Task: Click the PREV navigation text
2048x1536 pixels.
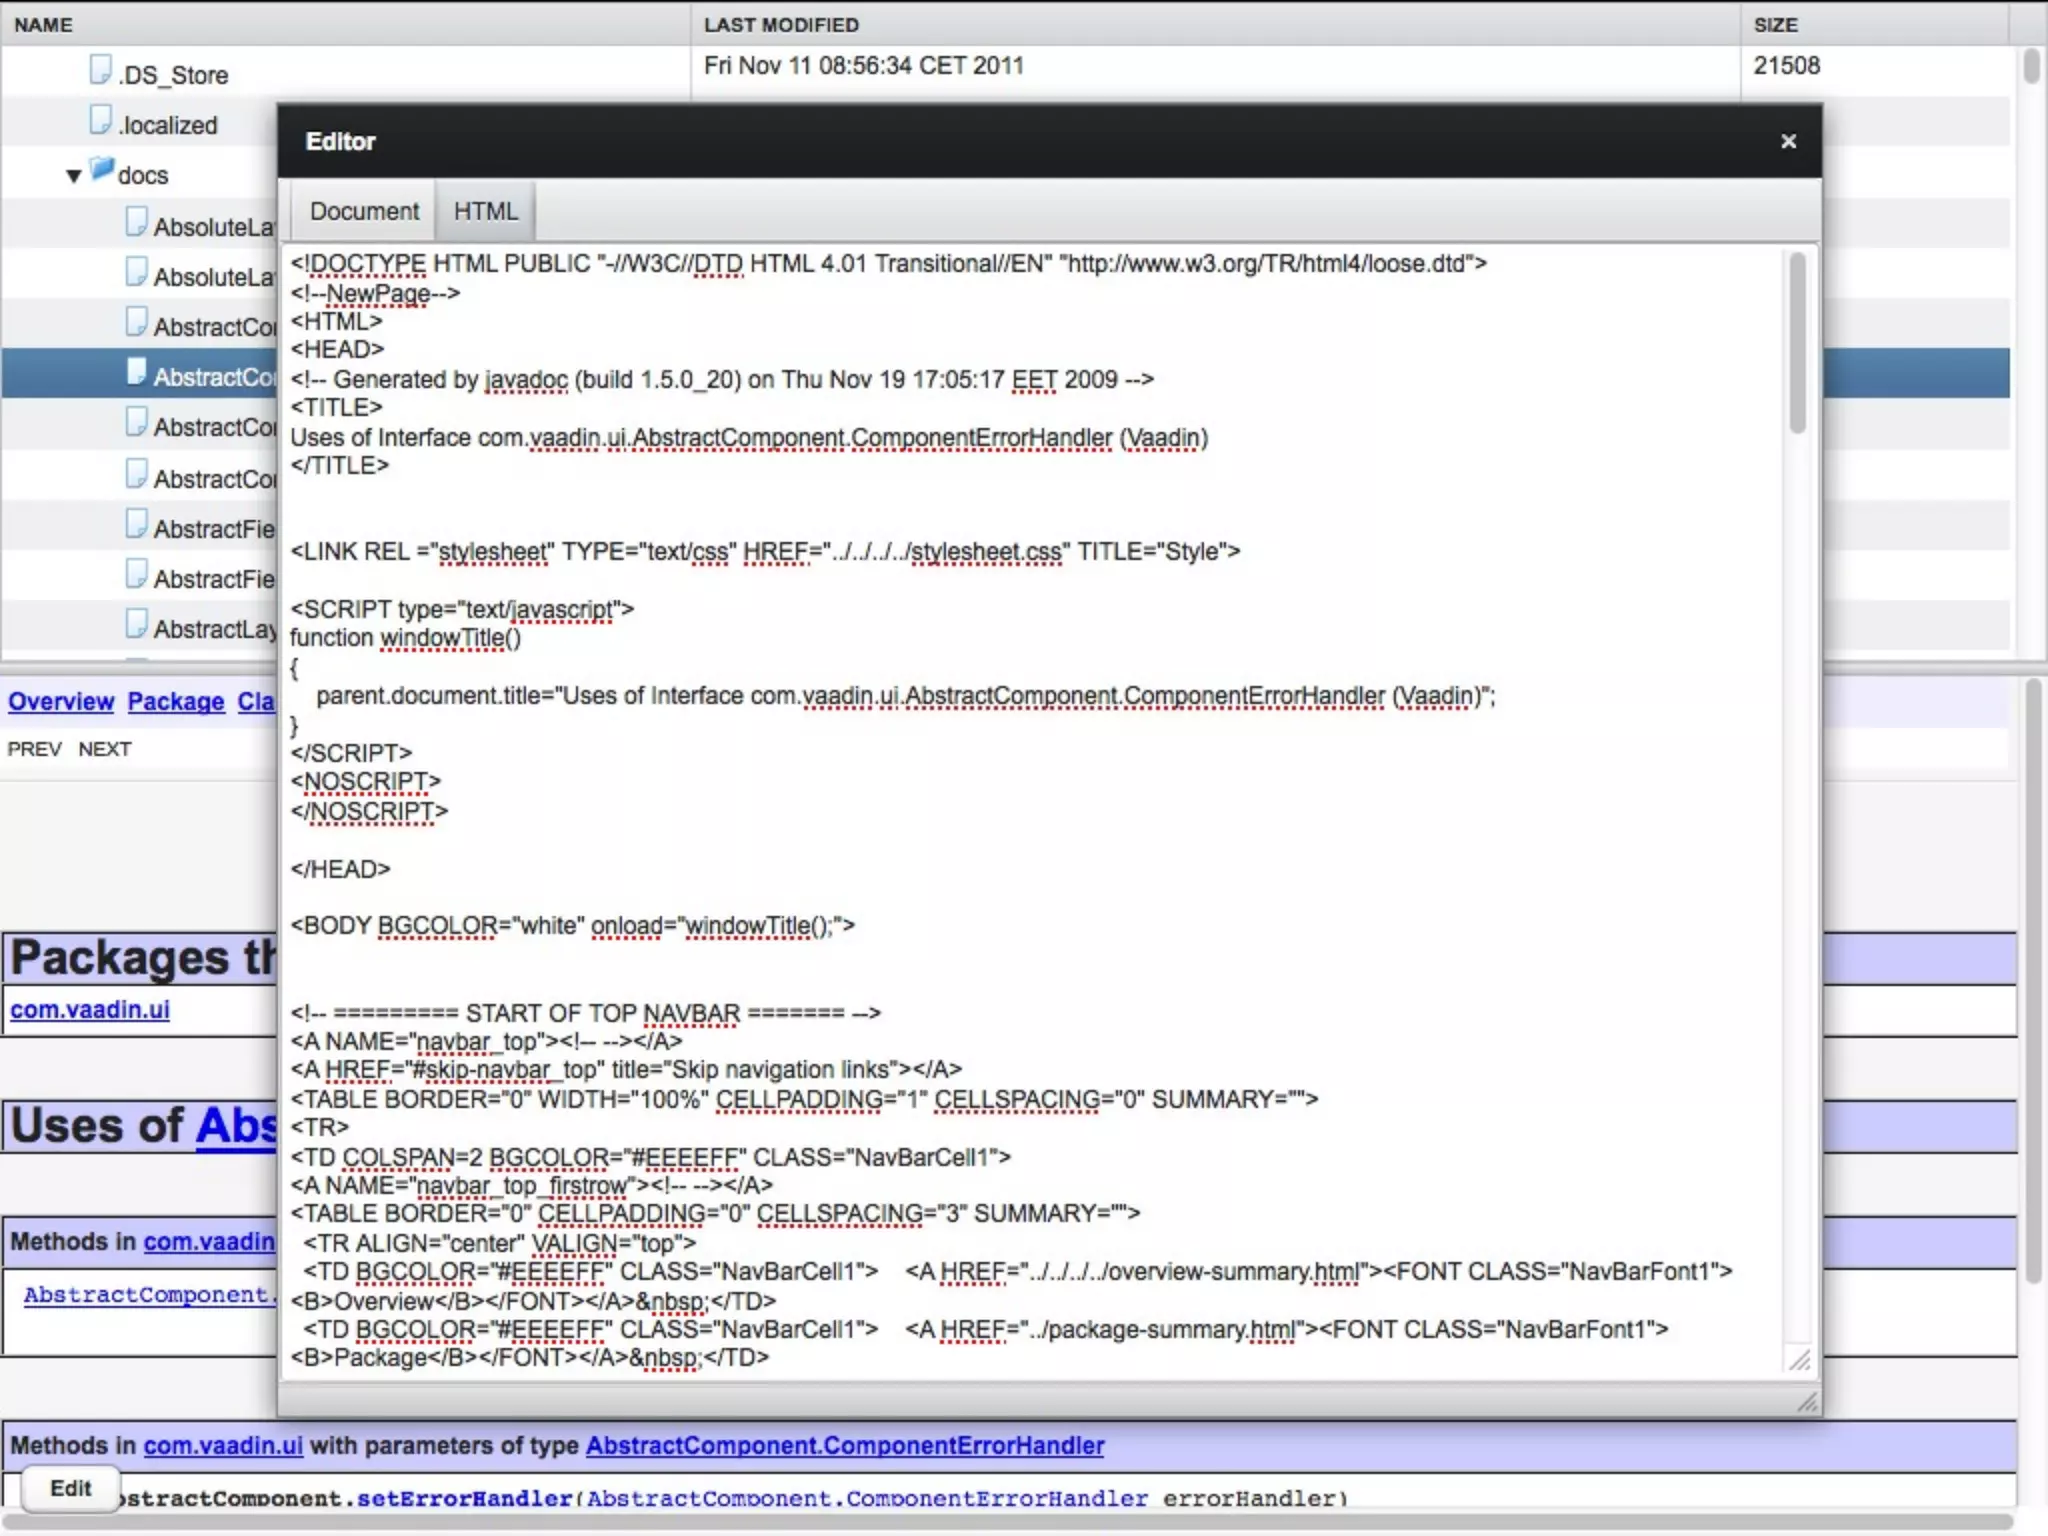Action: pos(34,749)
